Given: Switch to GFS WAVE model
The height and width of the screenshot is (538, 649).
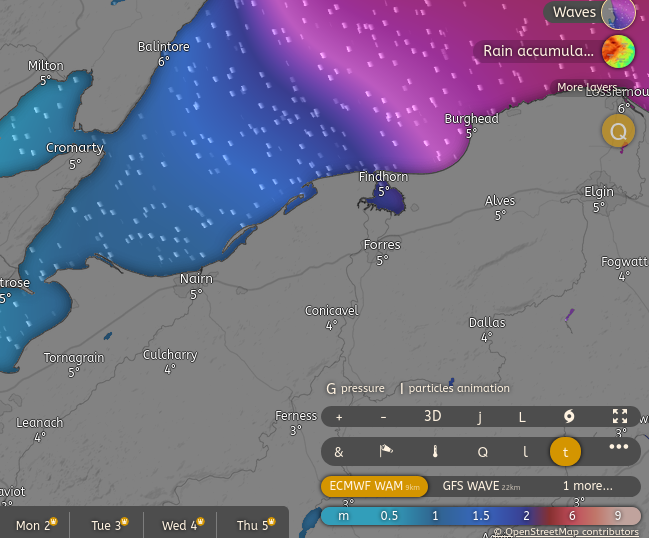Looking at the screenshot, I should tap(483, 486).
